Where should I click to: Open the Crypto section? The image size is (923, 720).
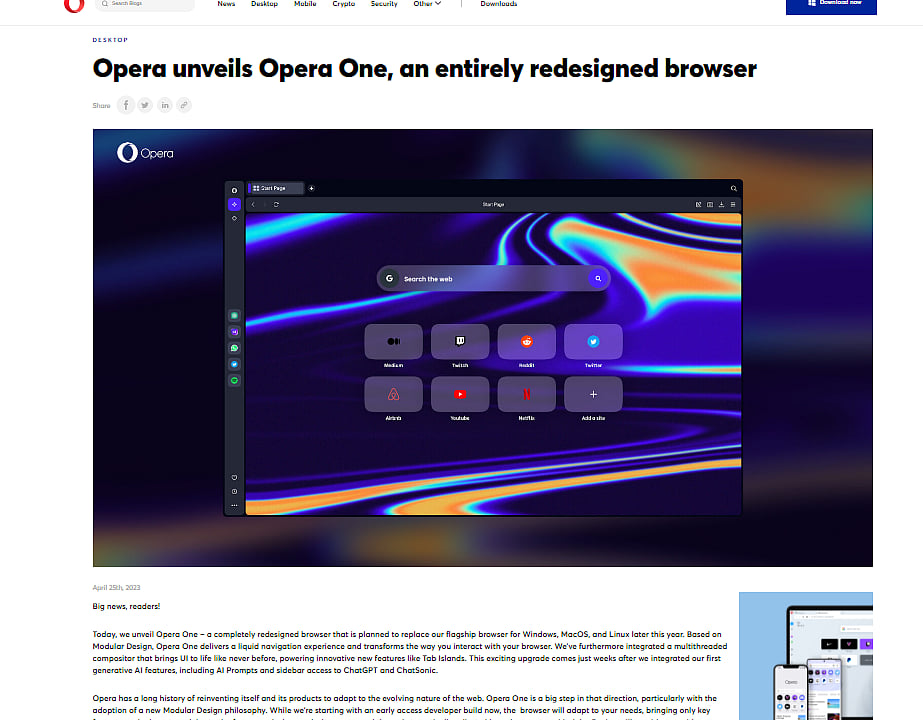click(344, 4)
